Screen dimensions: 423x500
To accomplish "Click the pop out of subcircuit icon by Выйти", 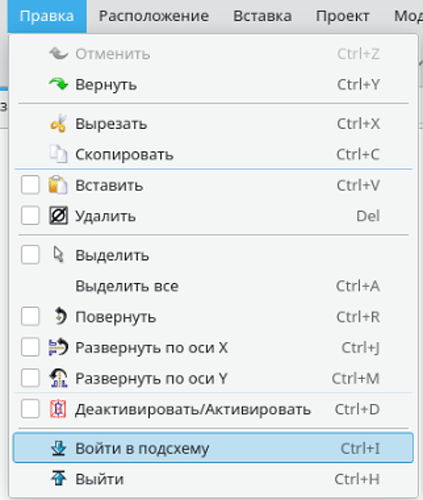I will [x=59, y=479].
